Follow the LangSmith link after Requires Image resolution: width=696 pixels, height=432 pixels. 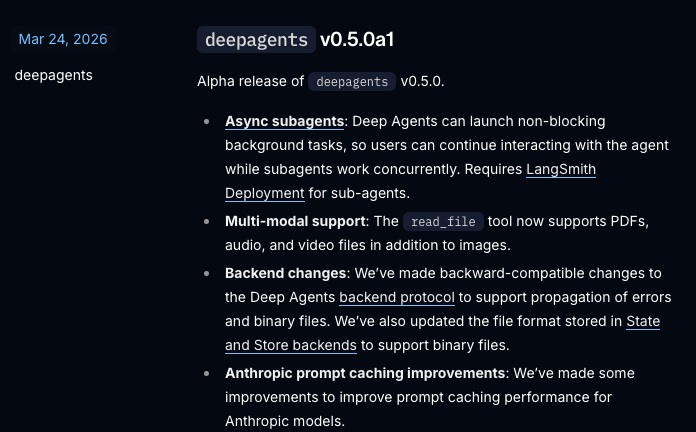click(x=561, y=169)
